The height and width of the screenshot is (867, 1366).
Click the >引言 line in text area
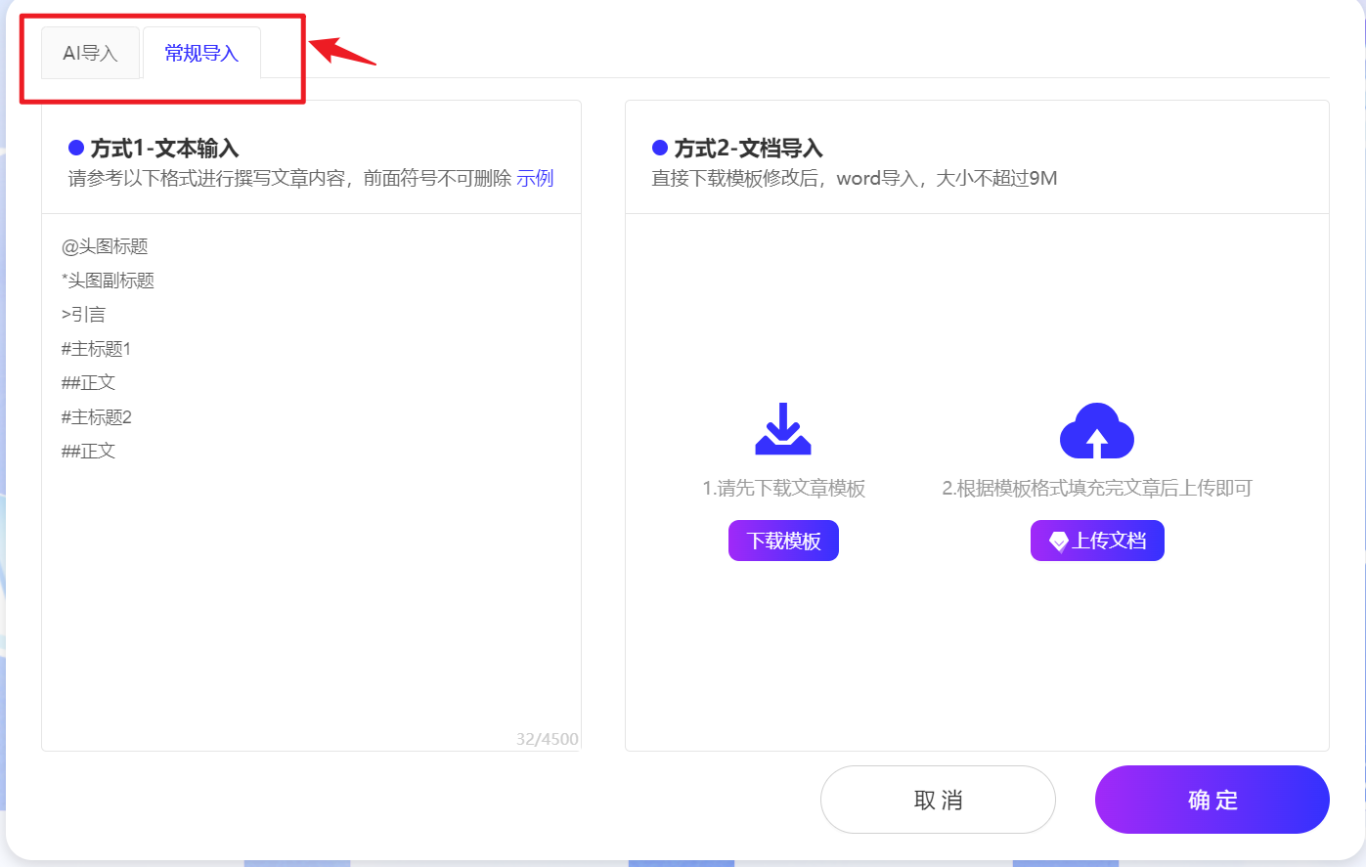coord(84,315)
